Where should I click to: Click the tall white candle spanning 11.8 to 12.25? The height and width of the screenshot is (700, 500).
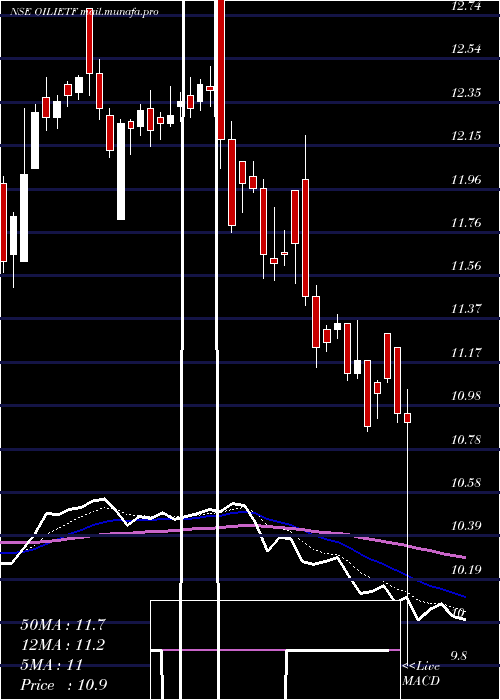click(121, 171)
